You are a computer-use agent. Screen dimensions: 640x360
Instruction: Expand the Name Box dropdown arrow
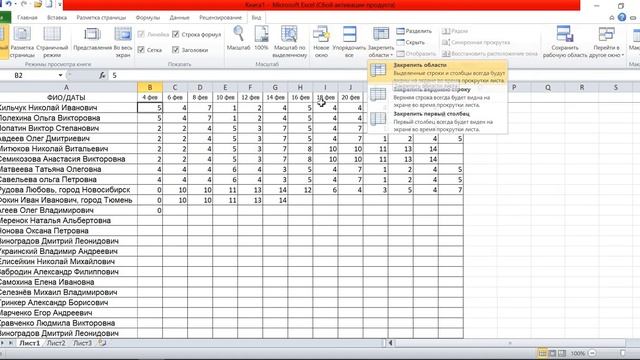tap(60, 76)
